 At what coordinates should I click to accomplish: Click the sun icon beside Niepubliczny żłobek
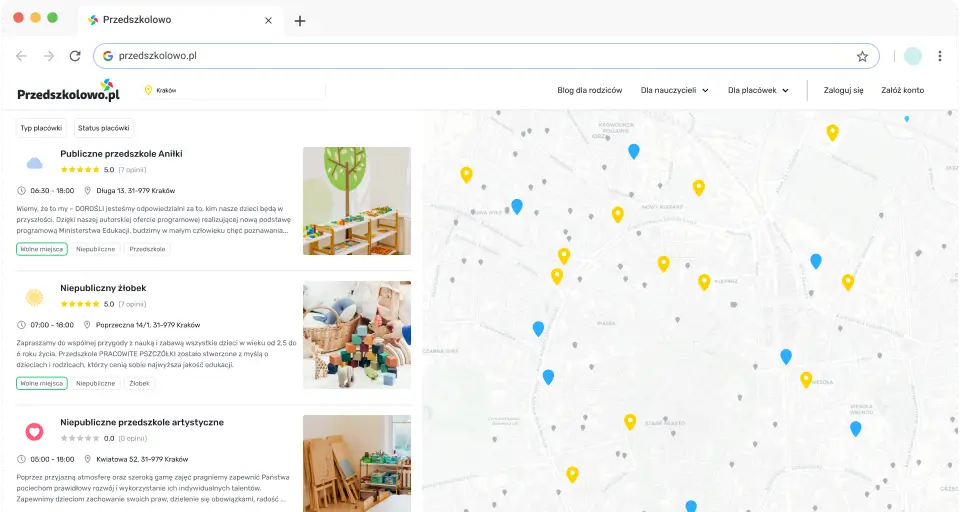click(34, 297)
